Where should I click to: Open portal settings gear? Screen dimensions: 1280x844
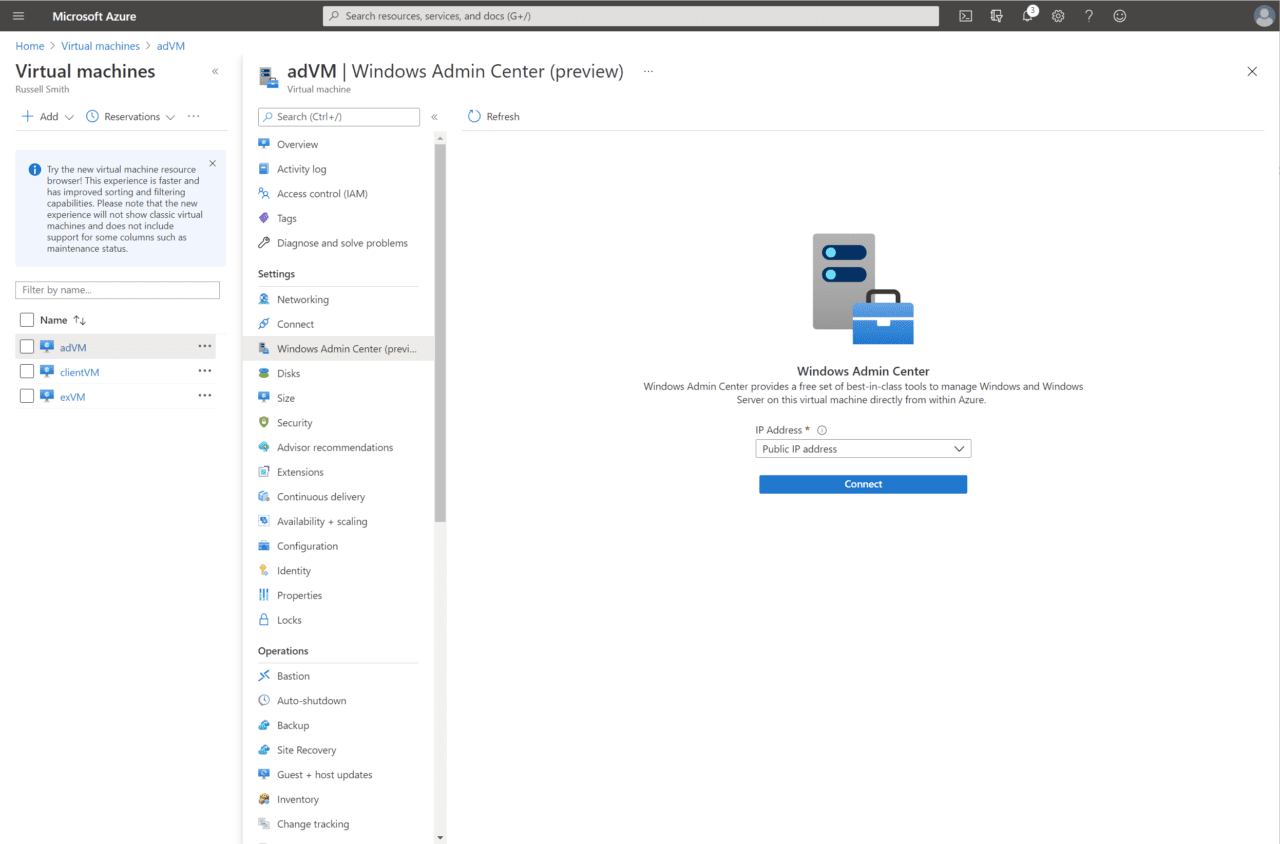point(1058,16)
